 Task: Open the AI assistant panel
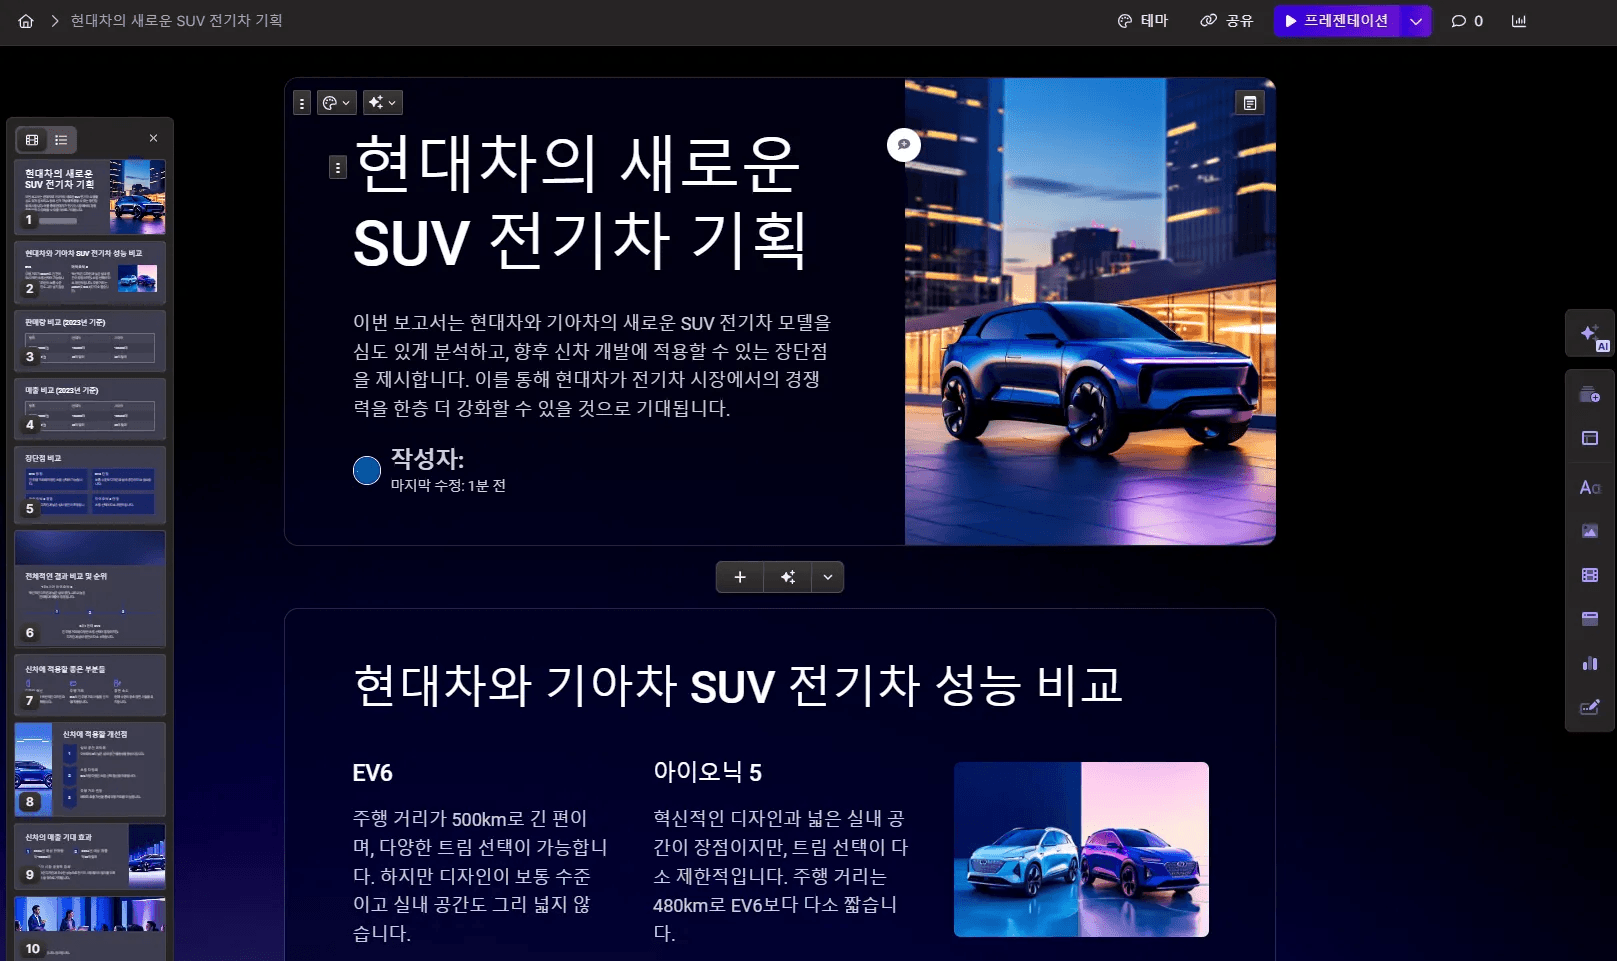1590,334
